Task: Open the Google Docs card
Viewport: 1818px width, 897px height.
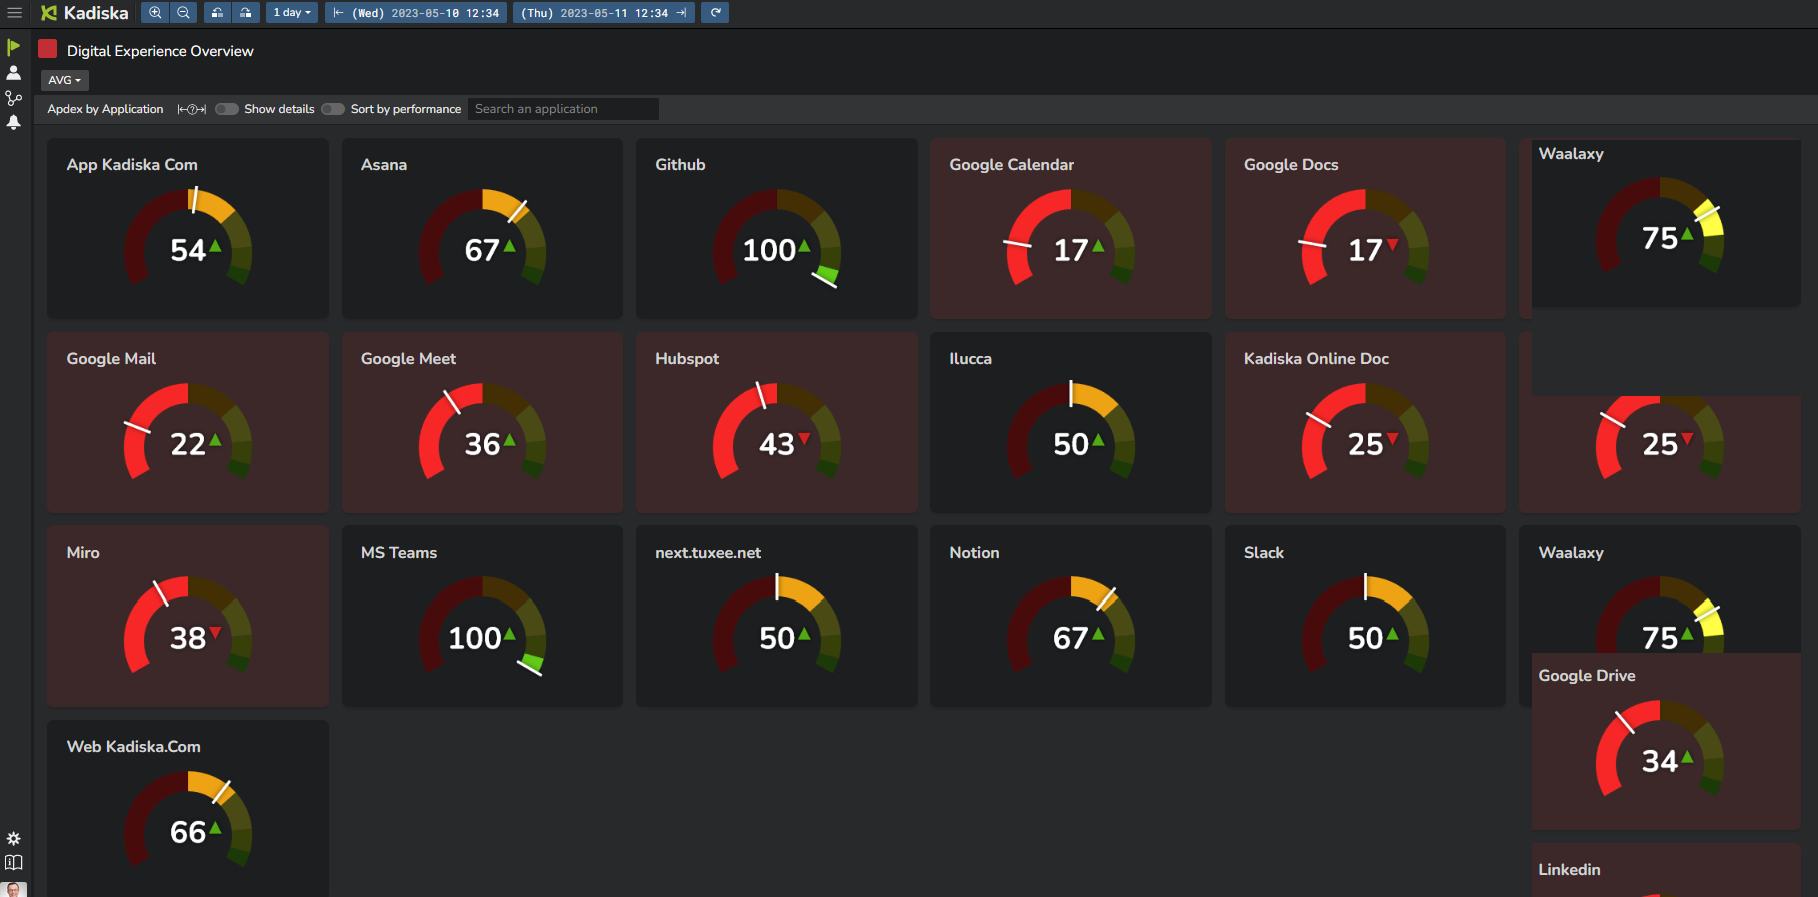Action: (x=1365, y=229)
